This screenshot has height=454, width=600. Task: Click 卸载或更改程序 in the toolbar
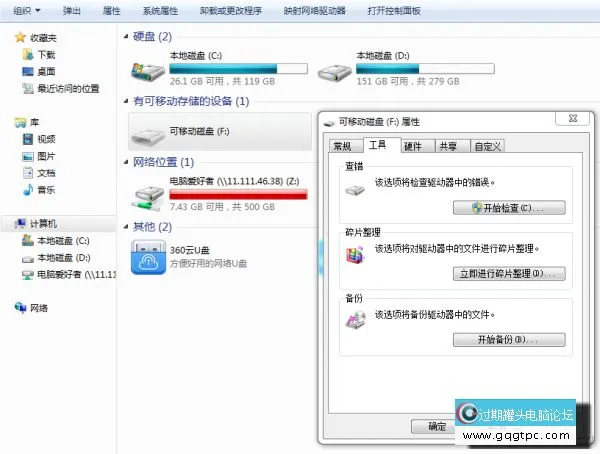[x=231, y=11]
